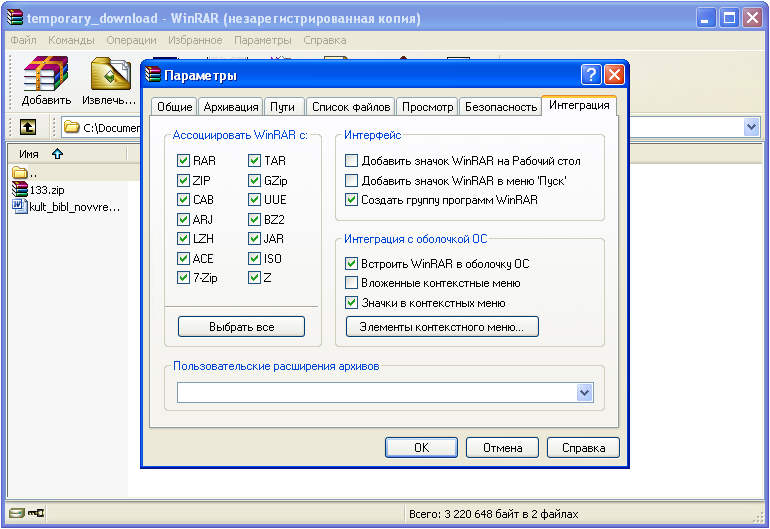Toggle the TAR association checkbox
This screenshot has width=770, height=529.
click(254, 161)
